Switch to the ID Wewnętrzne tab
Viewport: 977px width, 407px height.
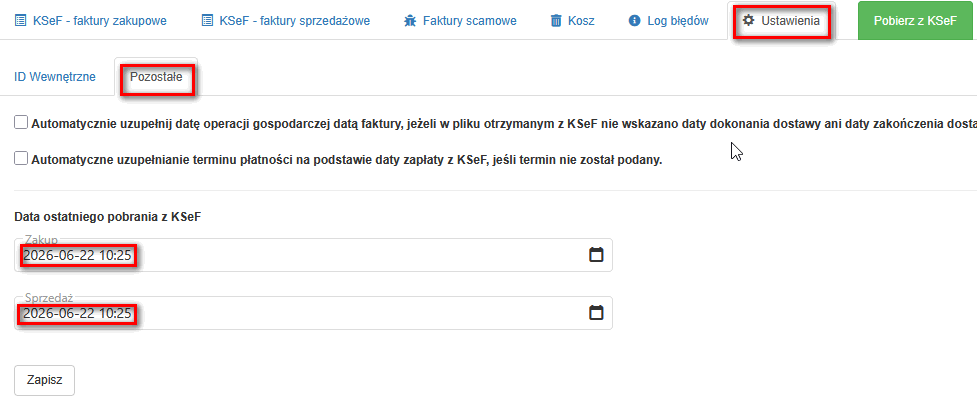point(55,77)
